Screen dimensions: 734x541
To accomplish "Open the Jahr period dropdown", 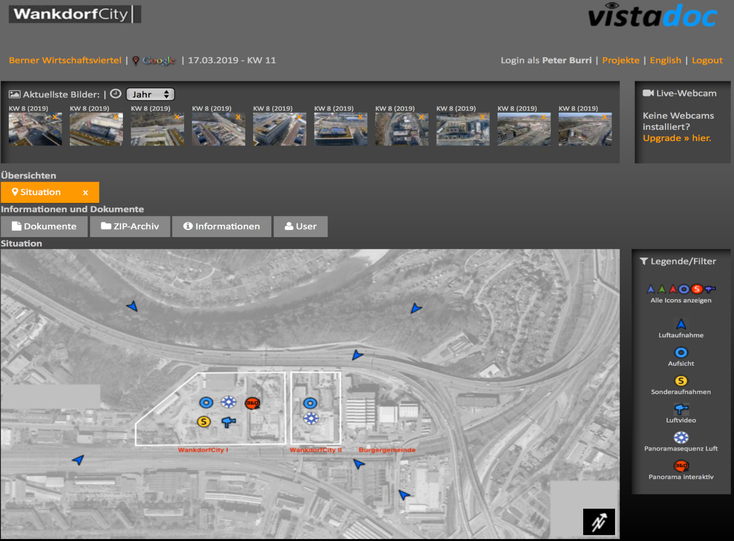I will pos(150,94).
